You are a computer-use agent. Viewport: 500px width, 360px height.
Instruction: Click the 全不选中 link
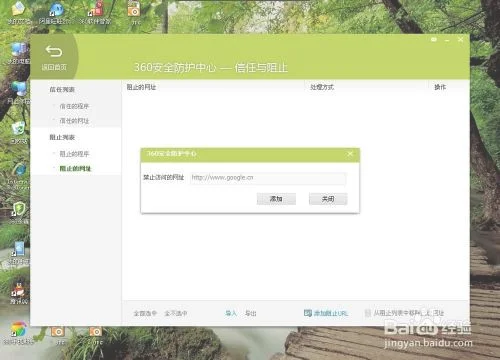(176, 313)
